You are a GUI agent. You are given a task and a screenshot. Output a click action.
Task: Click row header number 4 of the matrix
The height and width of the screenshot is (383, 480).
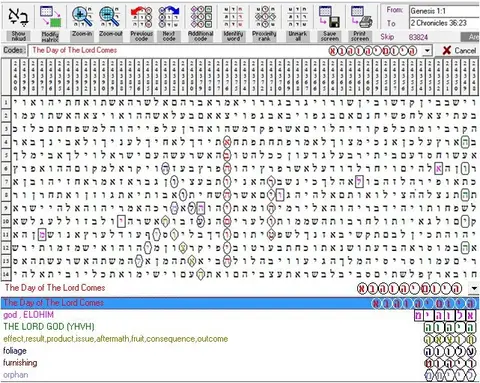(x=6, y=142)
